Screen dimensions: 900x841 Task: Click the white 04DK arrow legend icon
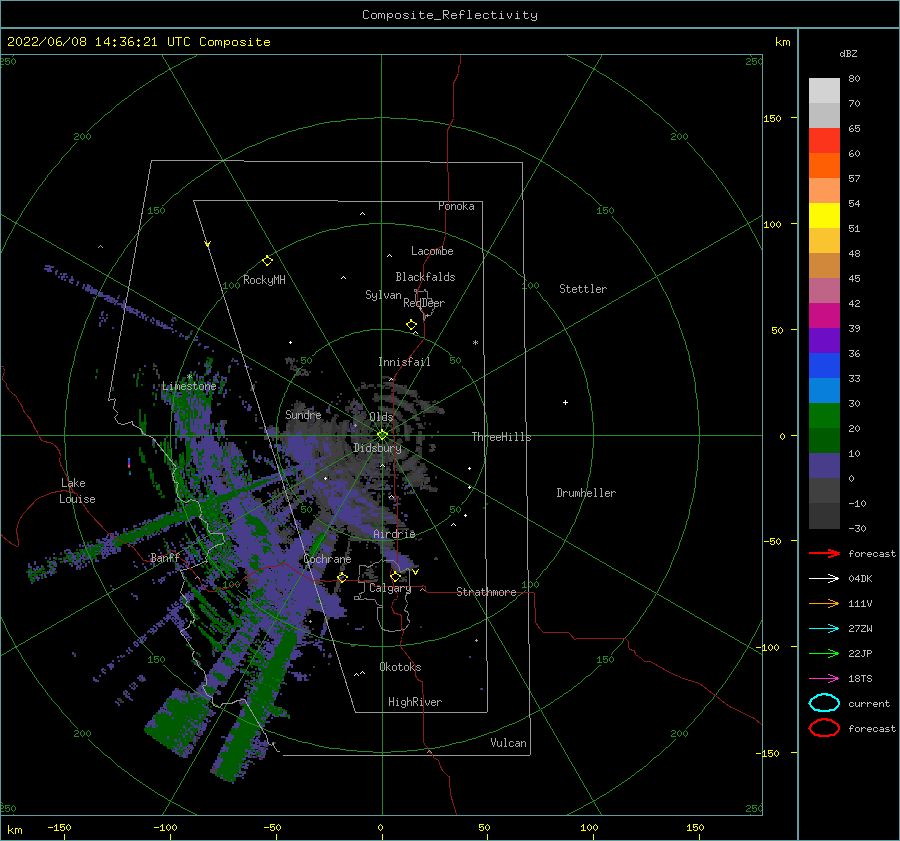coord(824,579)
